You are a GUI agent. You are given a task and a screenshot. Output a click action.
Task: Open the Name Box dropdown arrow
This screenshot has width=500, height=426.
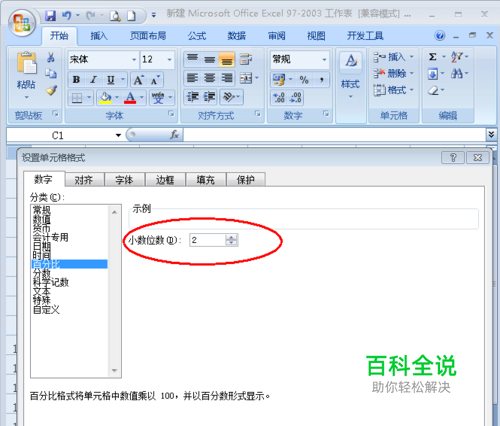pyautogui.click(x=118, y=135)
